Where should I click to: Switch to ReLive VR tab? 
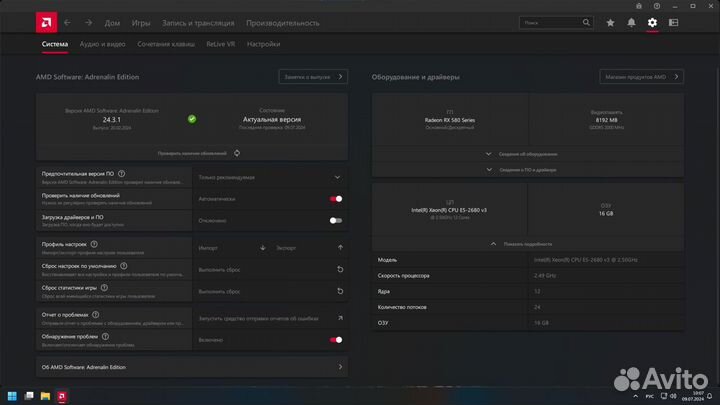coord(220,44)
